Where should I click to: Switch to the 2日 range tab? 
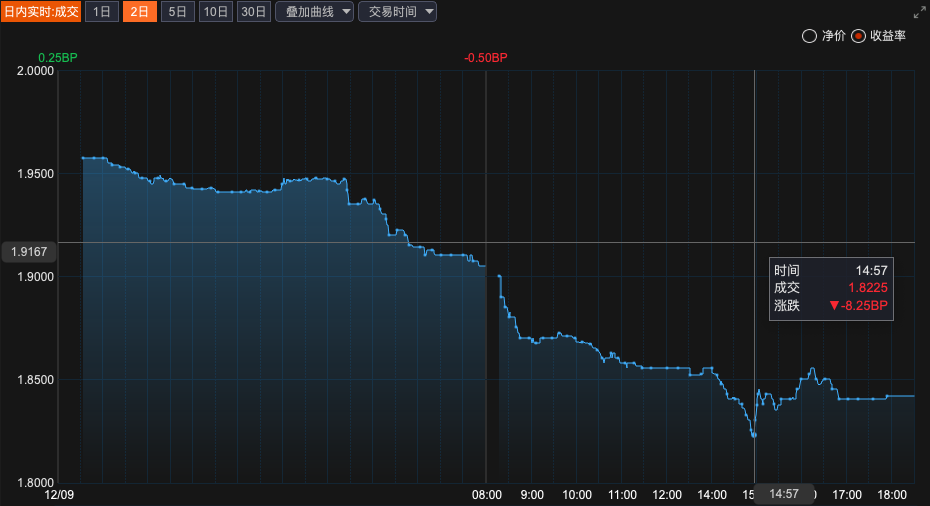click(139, 12)
